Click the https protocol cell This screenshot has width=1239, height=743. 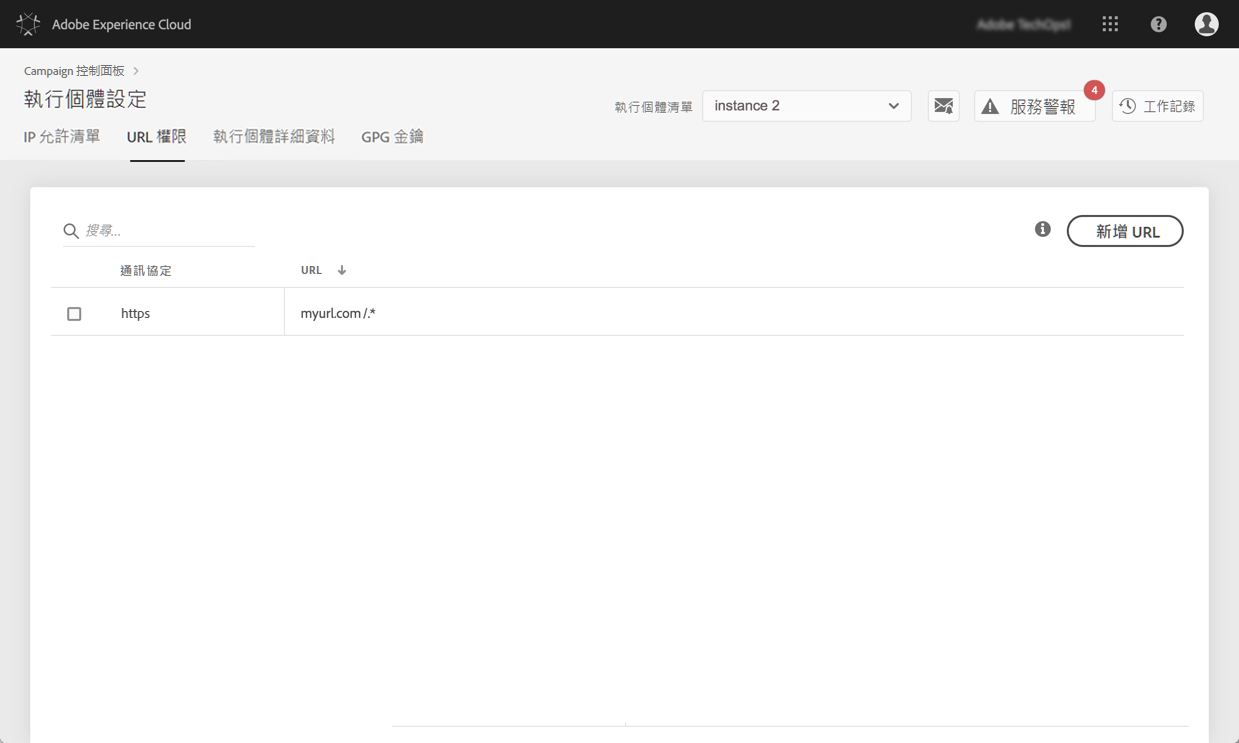tap(135, 313)
